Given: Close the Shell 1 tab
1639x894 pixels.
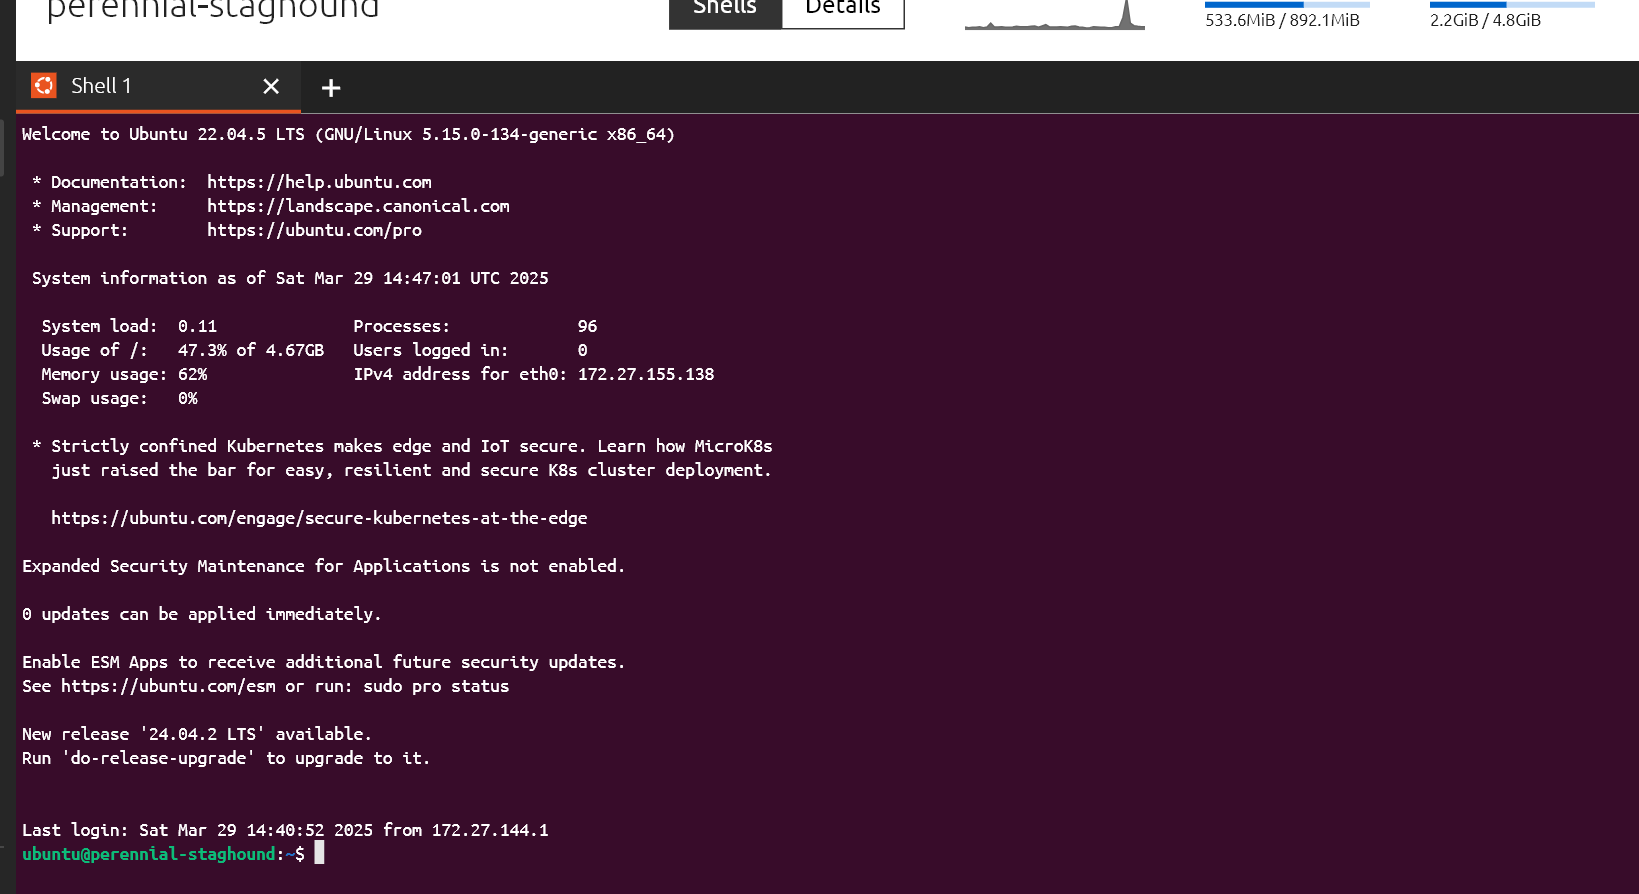Looking at the screenshot, I should 271,87.
